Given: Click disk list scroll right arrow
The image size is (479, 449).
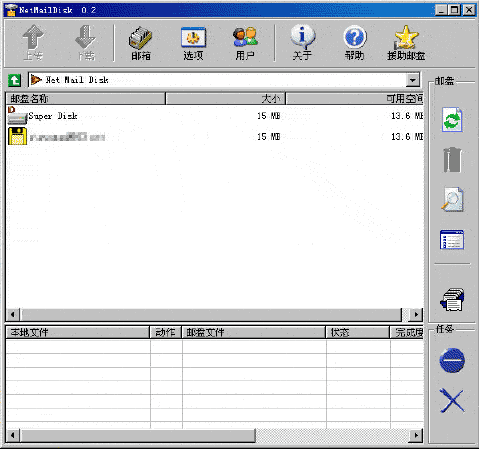Looking at the screenshot, I should point(416,314).
